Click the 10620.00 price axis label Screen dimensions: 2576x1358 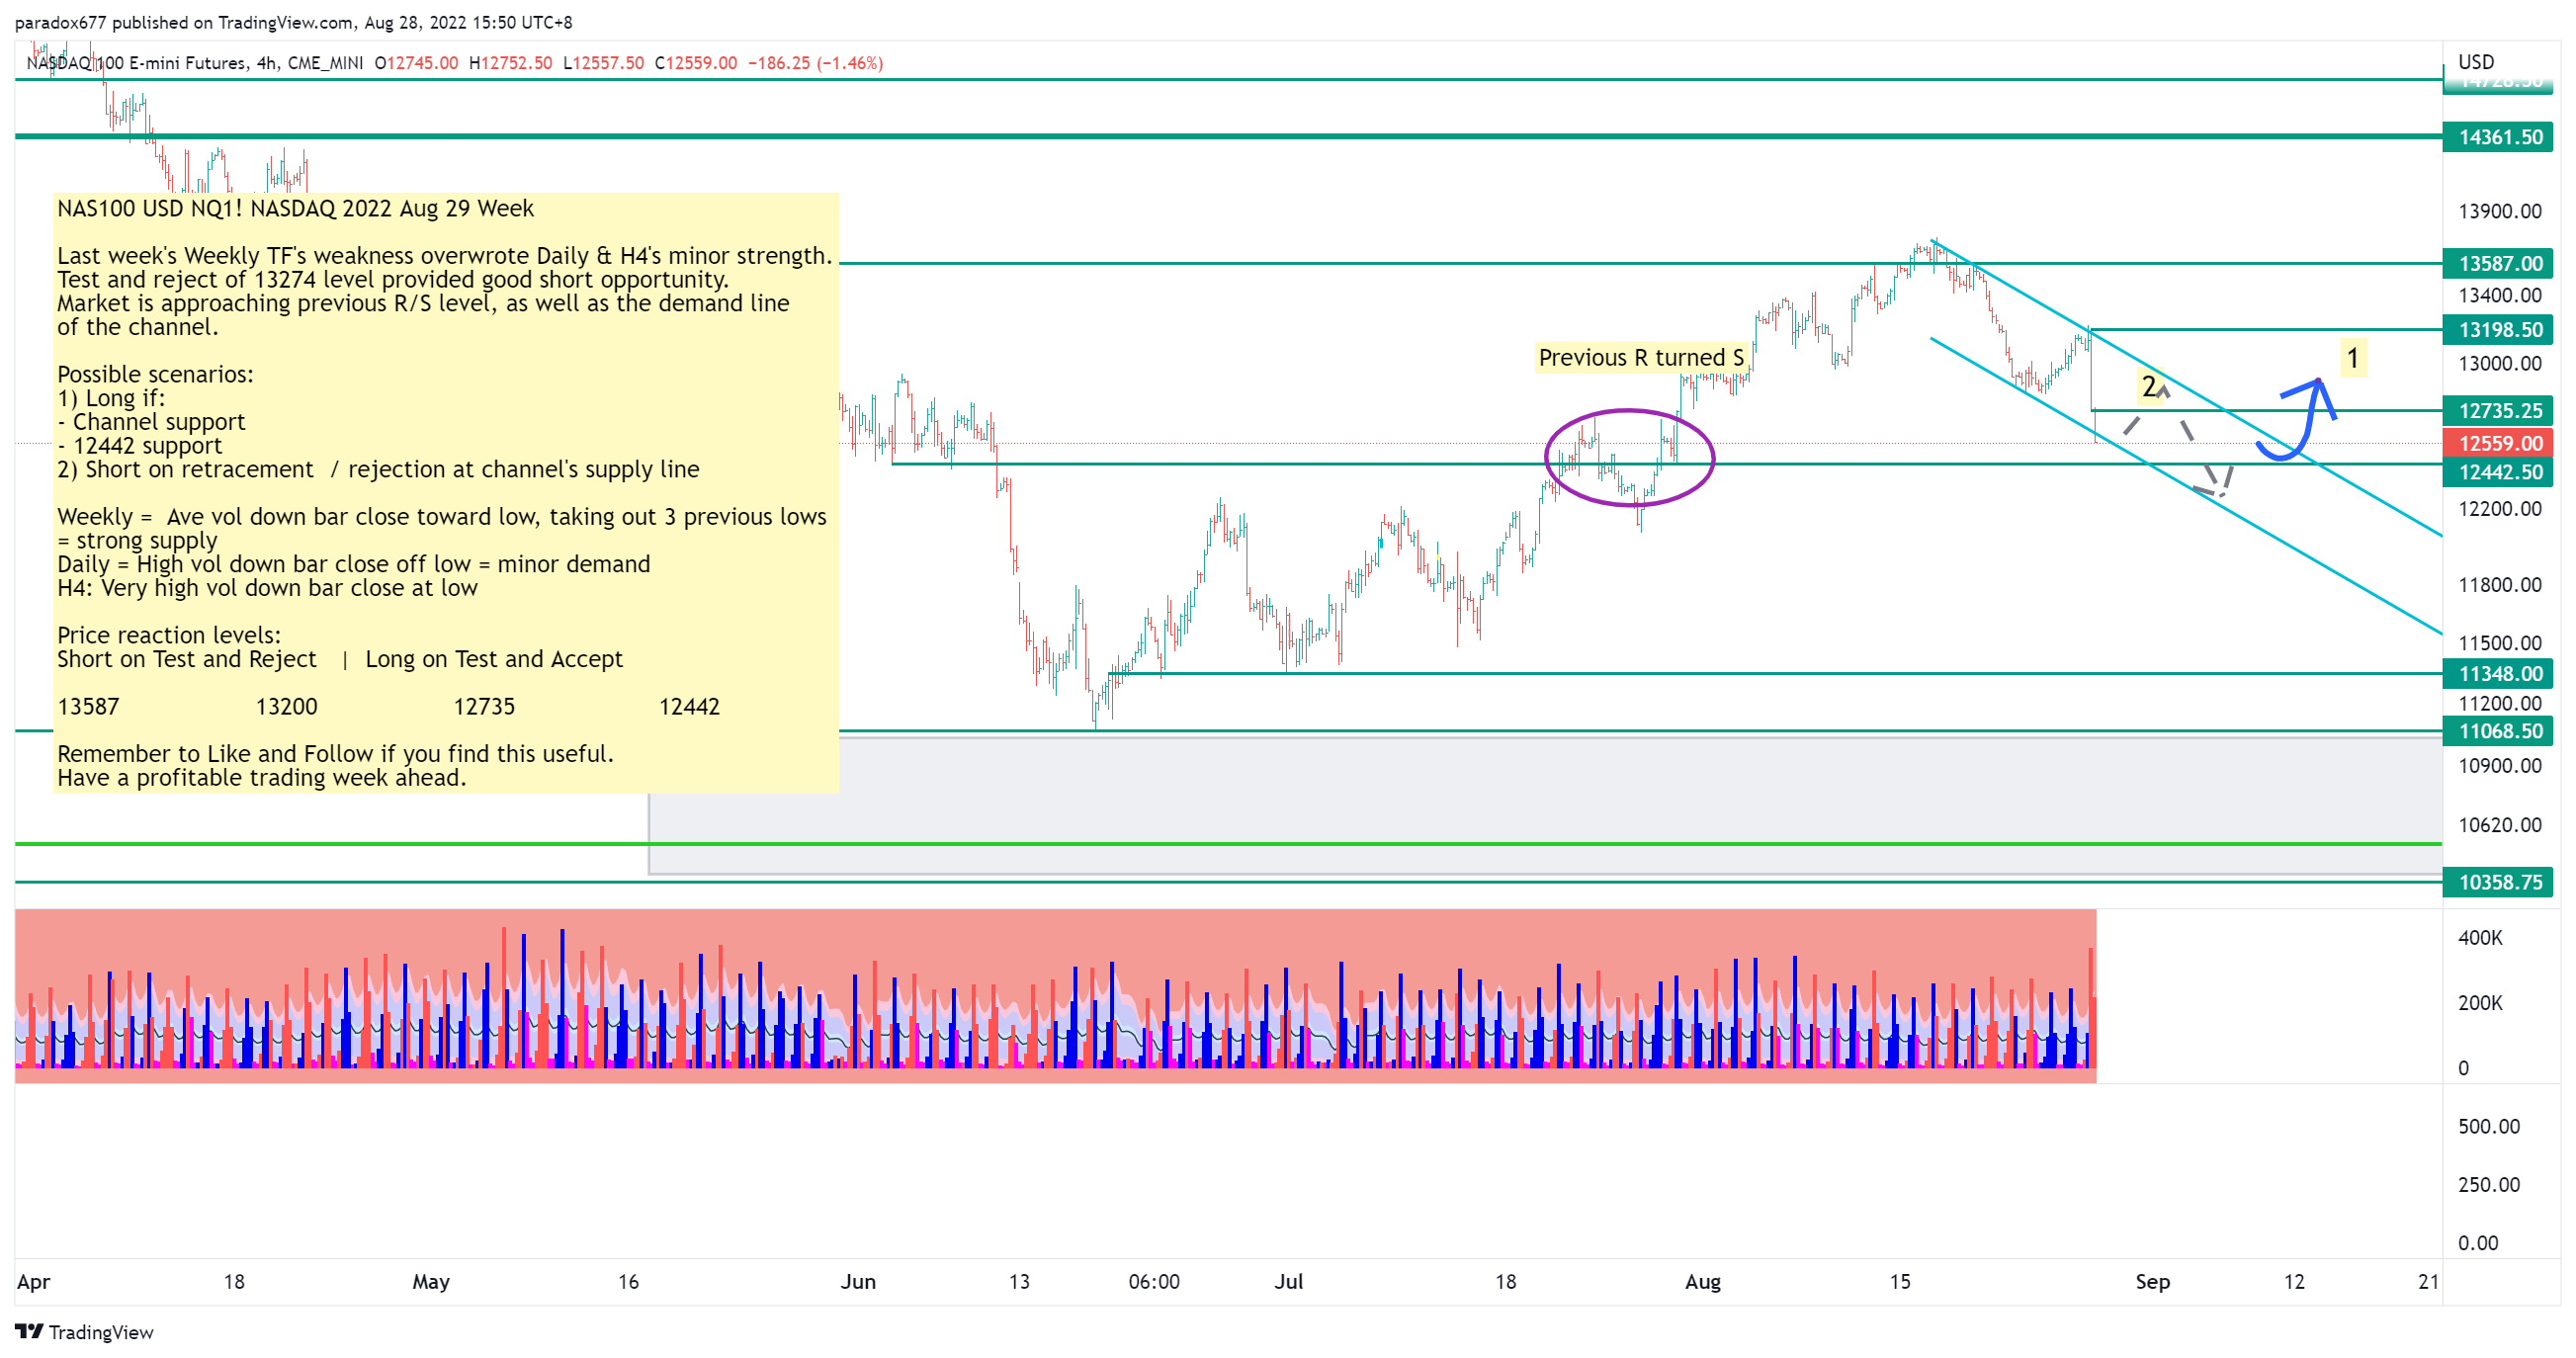pos(2499,825)
